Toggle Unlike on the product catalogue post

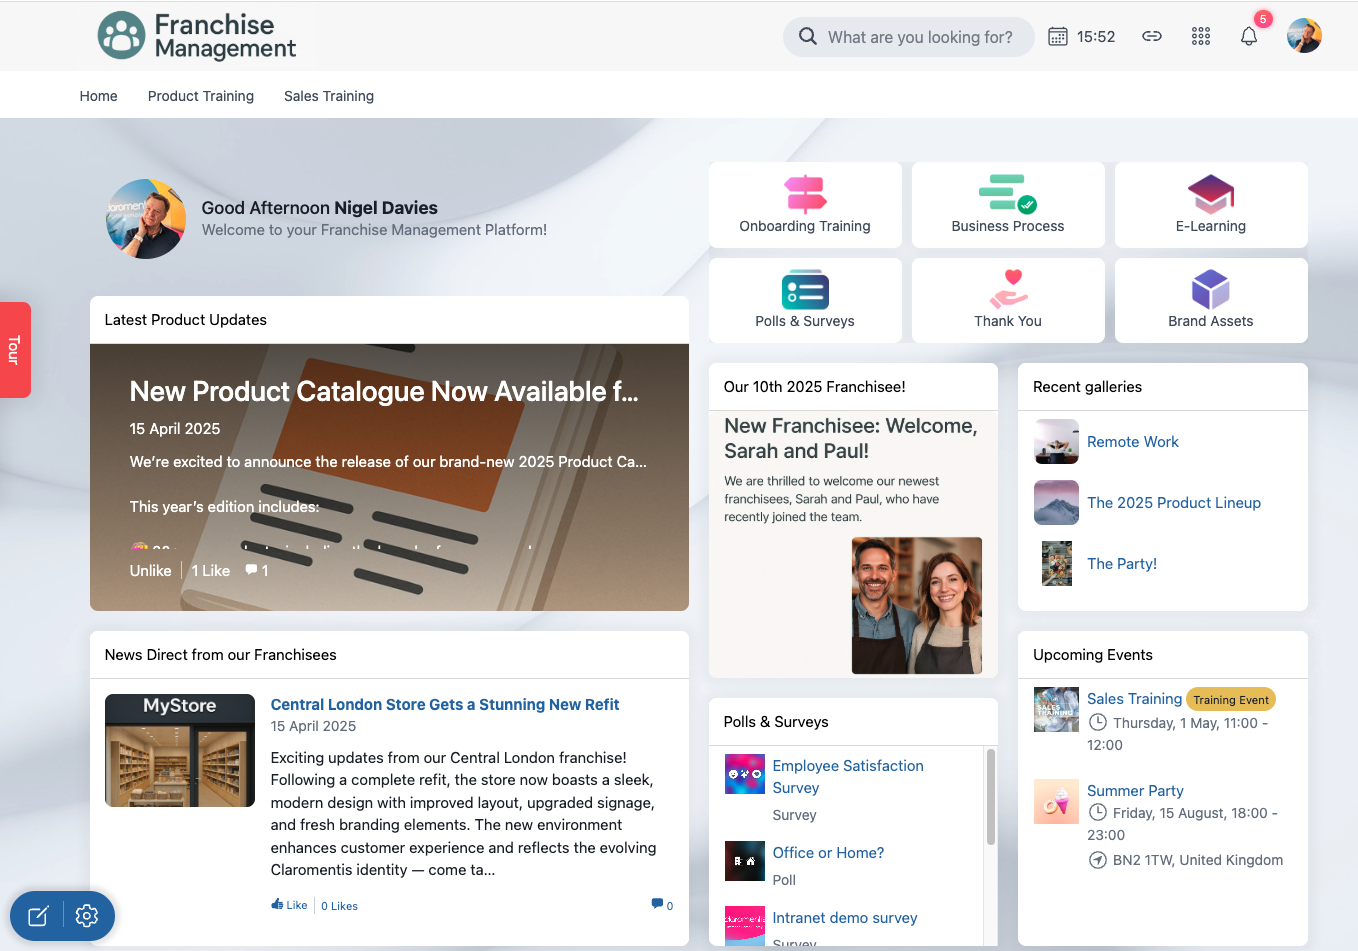pyautogui.click(x=150, y=571)
